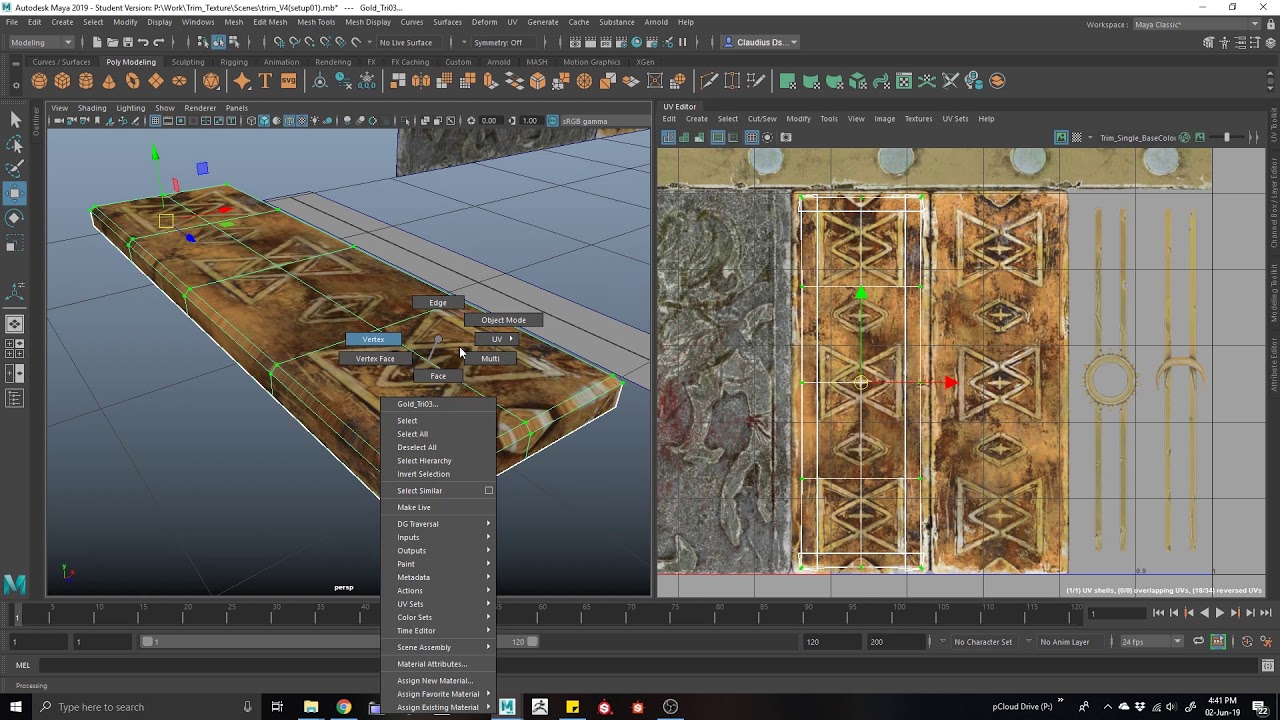The width and height of the screenshot is (1280, 720).
Task: Toggle loop playback icon near frame rate
Action: coord(1199,641)
